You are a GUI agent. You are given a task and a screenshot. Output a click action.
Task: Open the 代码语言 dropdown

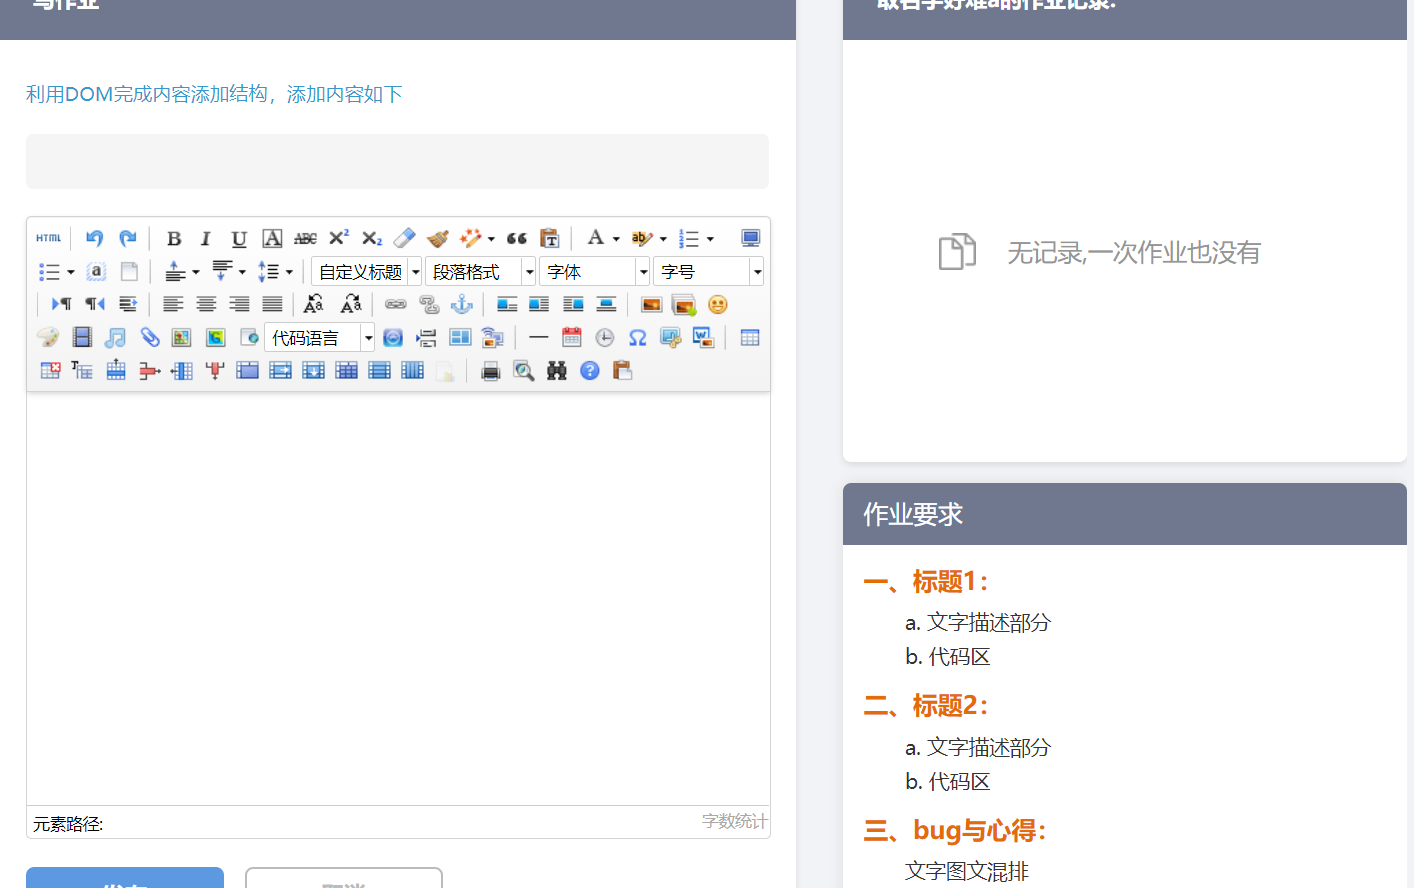click(x=319, y=338)
